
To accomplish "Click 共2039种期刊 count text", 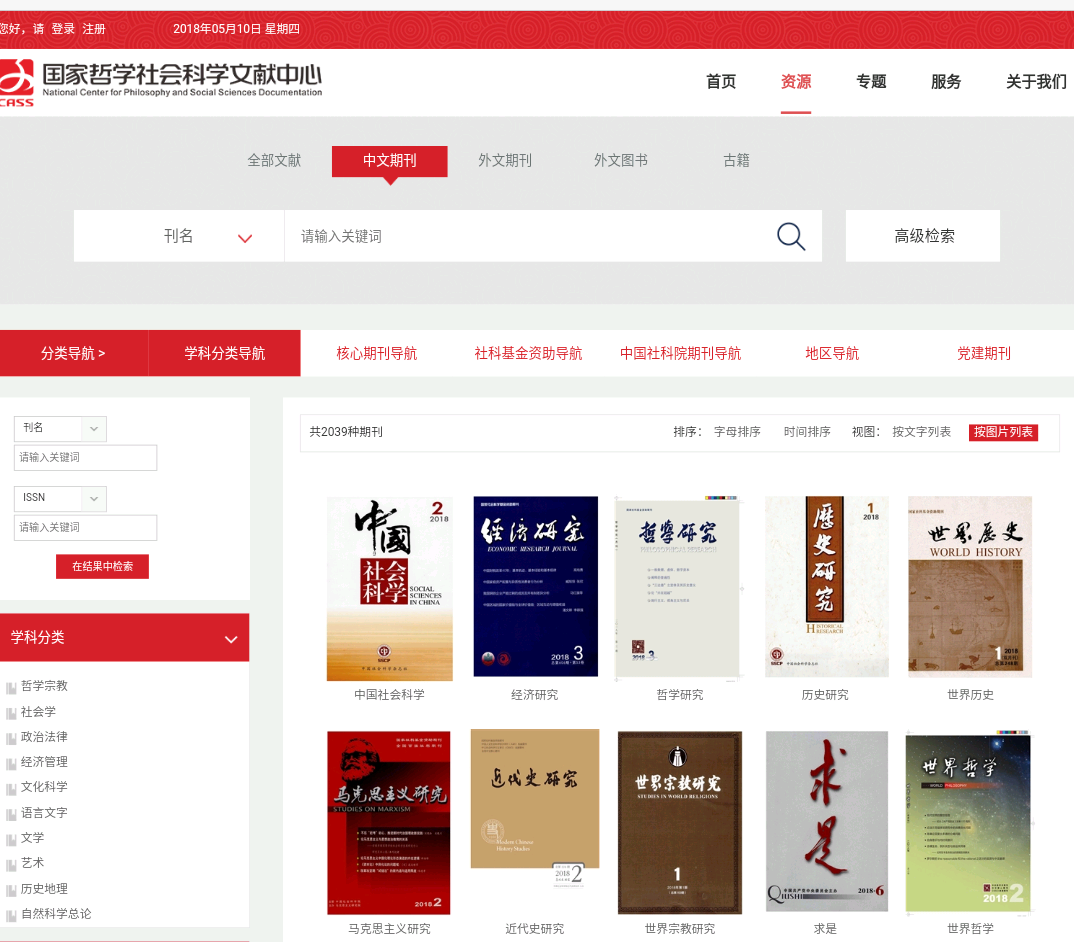I will click(x=346, y=432).
